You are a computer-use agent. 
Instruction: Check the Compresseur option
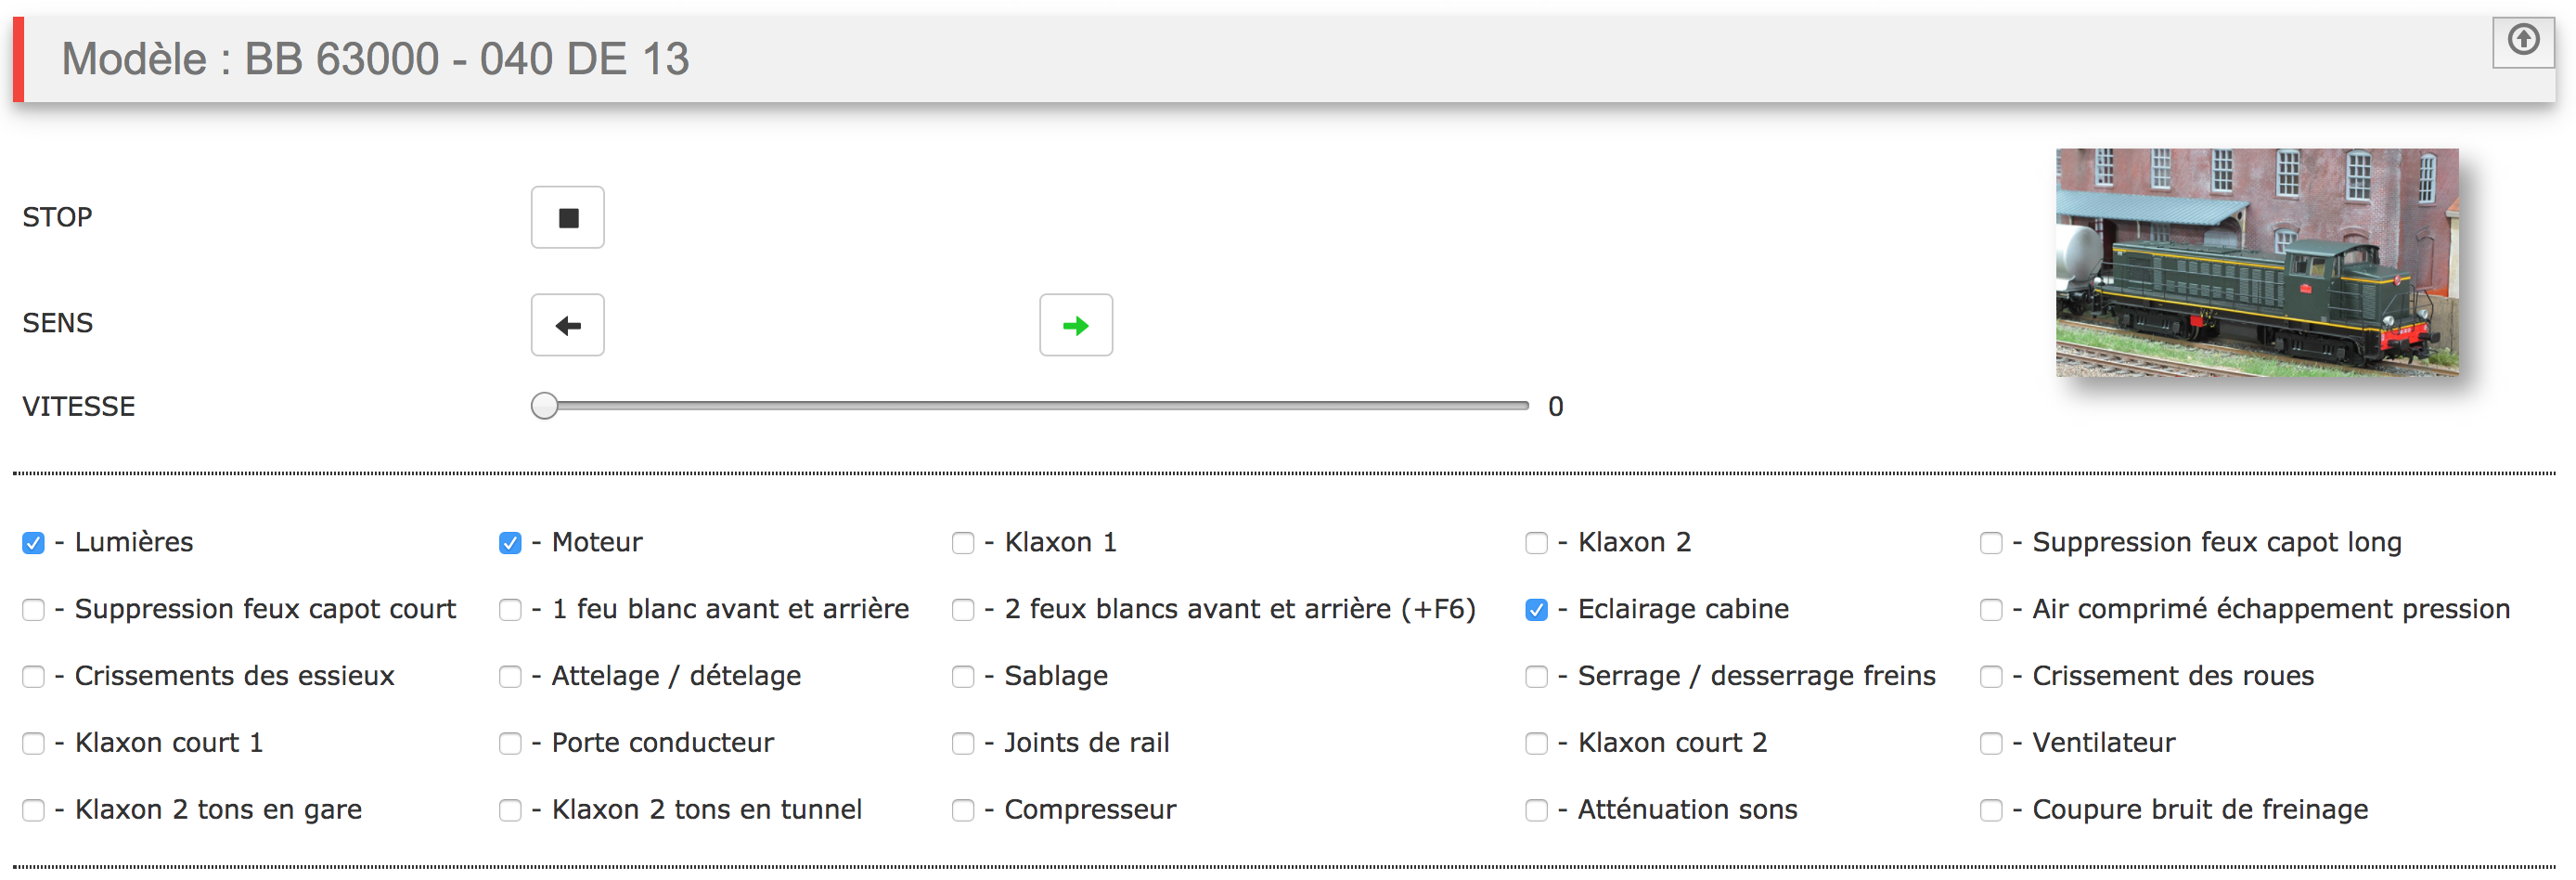point(963,810)
